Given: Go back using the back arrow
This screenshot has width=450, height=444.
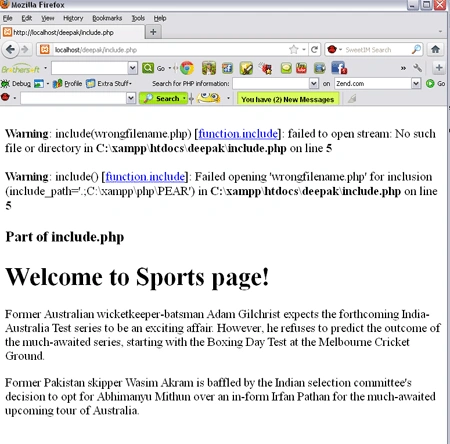Looking at the screenshot, I should [10, 50].
